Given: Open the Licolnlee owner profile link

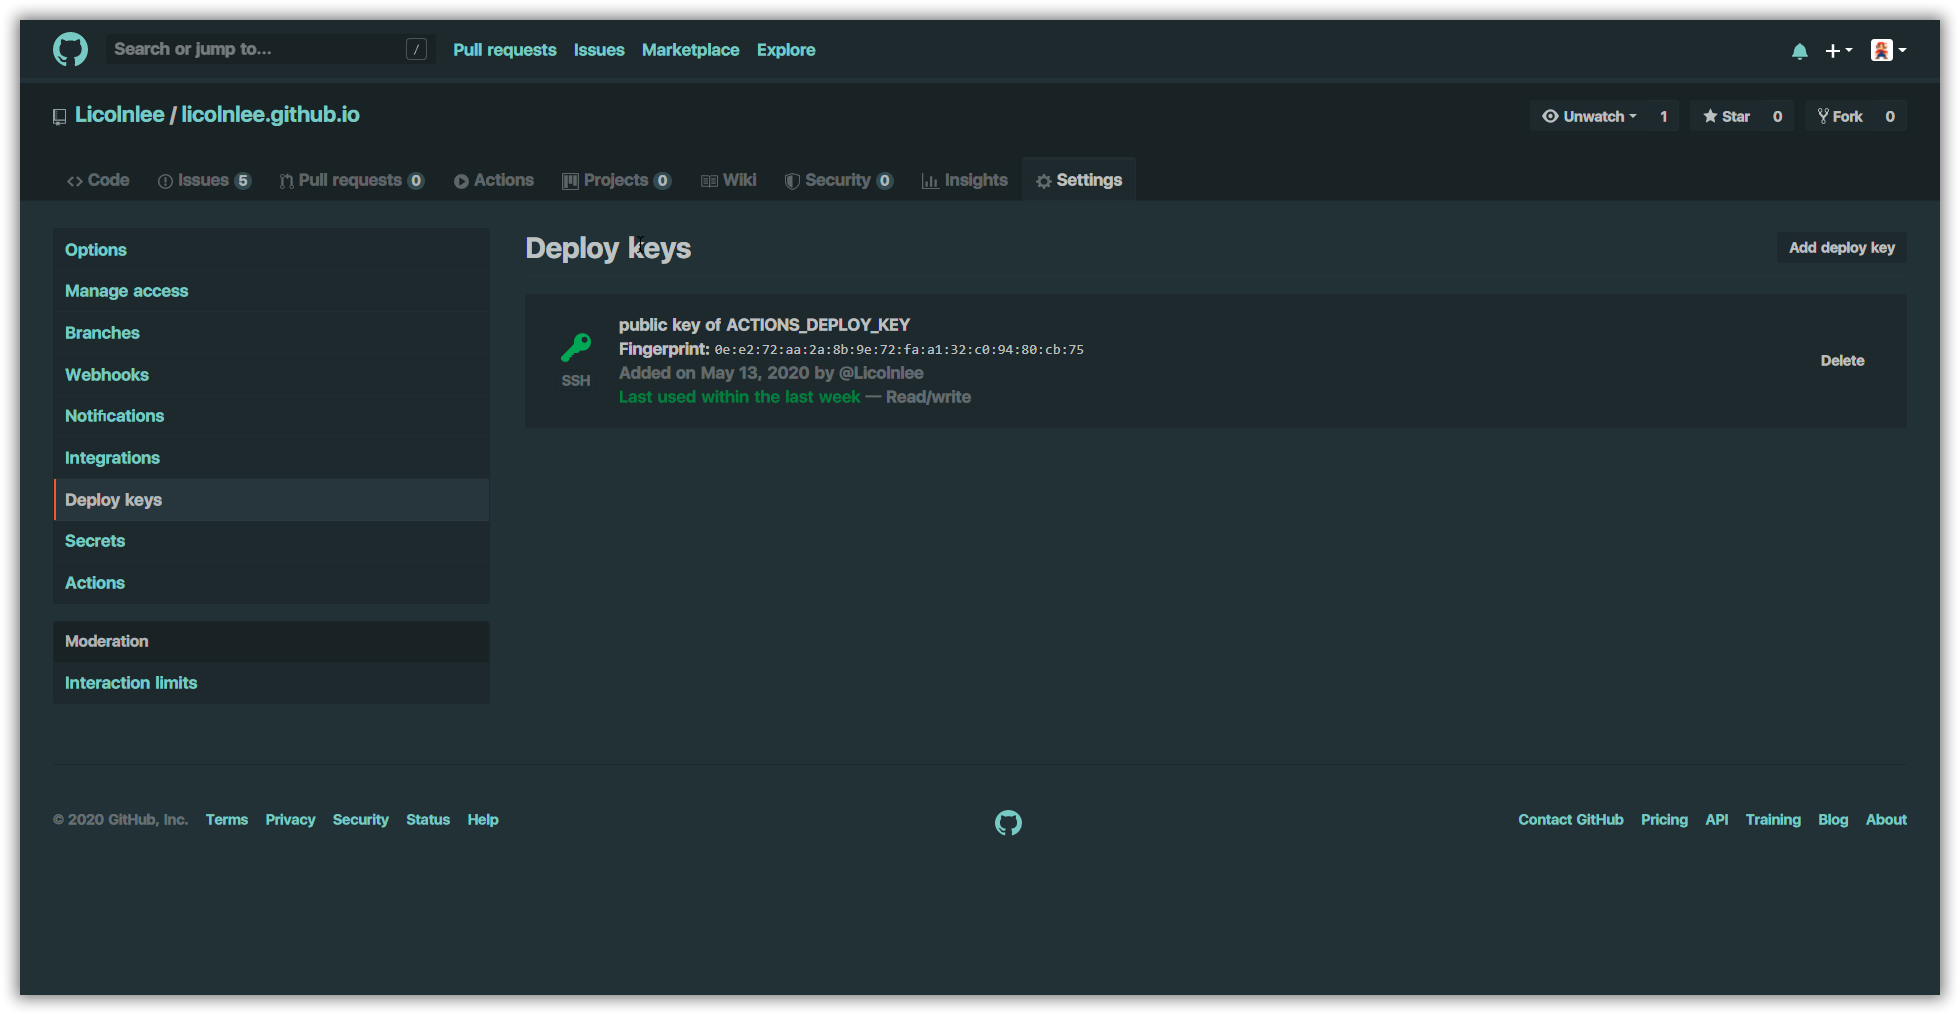Looking at the screenshot, I should pyautogui.click(x=119, y=115).
